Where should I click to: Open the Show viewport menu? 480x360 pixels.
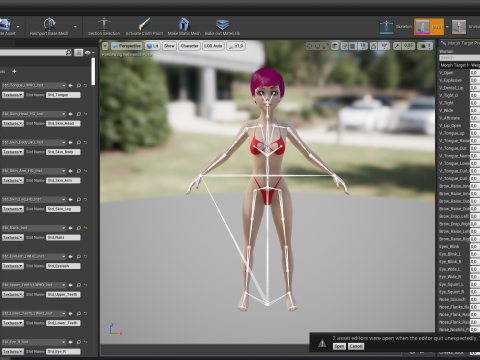pyautogui.click(x=169, y=46)
